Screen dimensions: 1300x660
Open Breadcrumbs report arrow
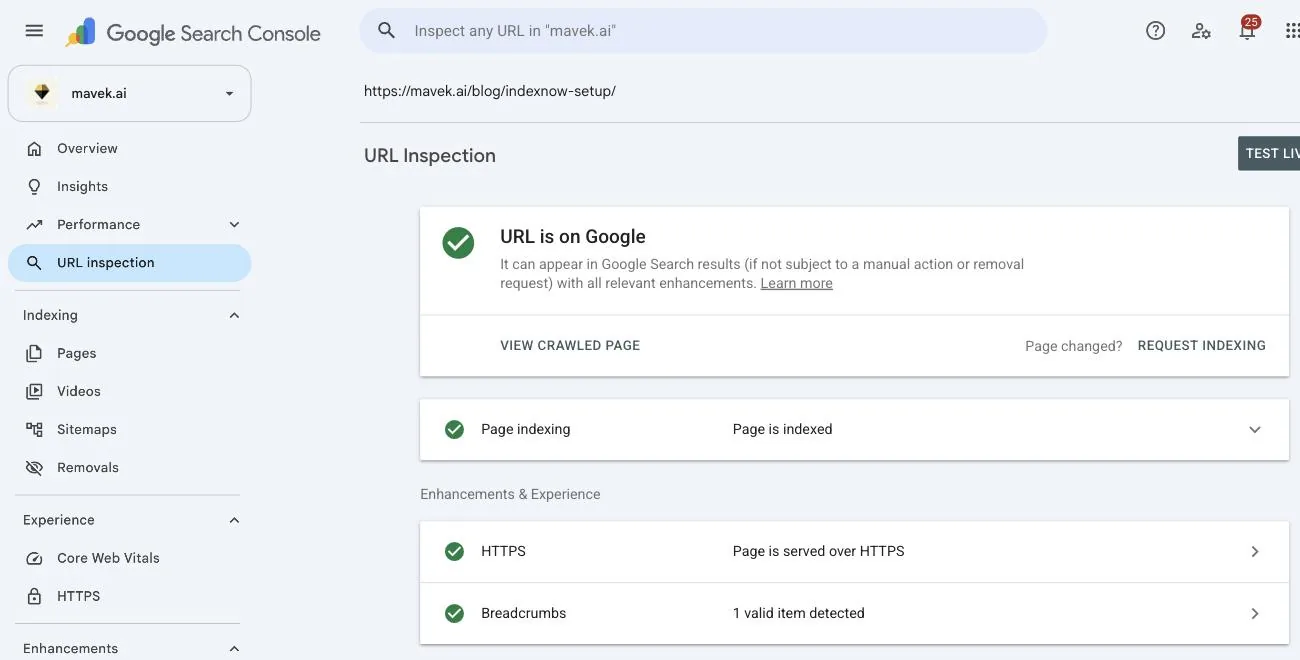click(1255, 613)
